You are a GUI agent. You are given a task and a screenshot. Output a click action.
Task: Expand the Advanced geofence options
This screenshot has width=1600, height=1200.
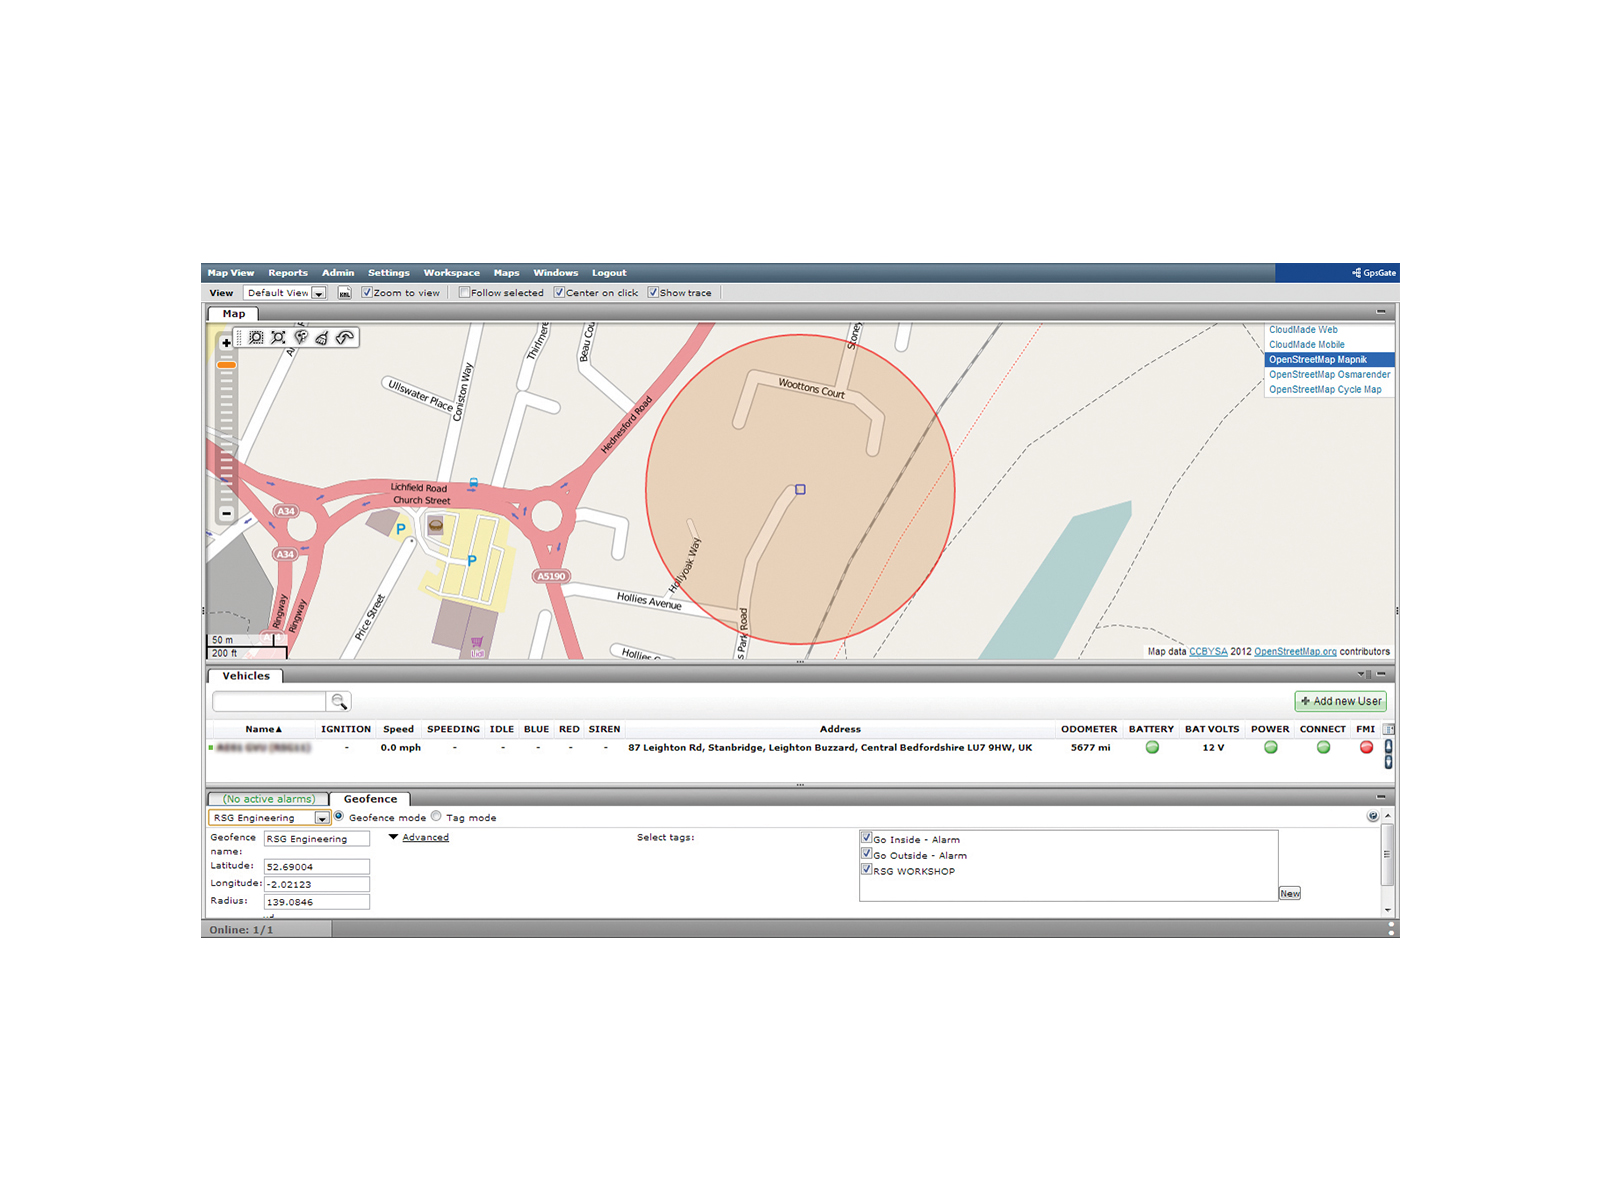[x=424, y=837]
